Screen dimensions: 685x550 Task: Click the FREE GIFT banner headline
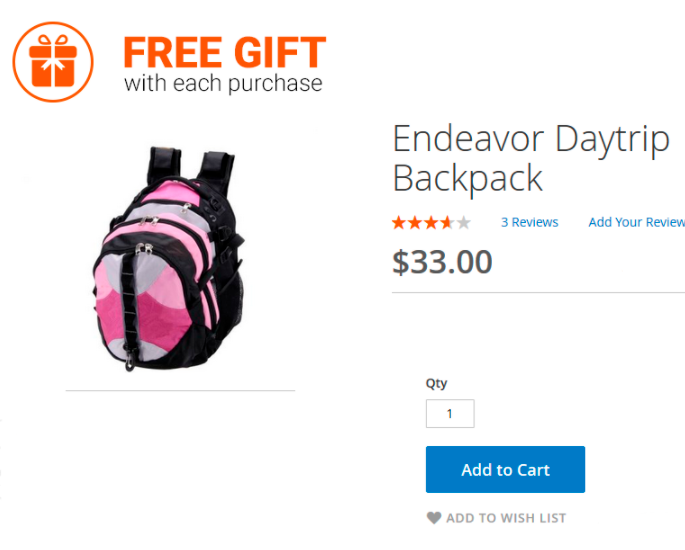[x=225, y=52]
